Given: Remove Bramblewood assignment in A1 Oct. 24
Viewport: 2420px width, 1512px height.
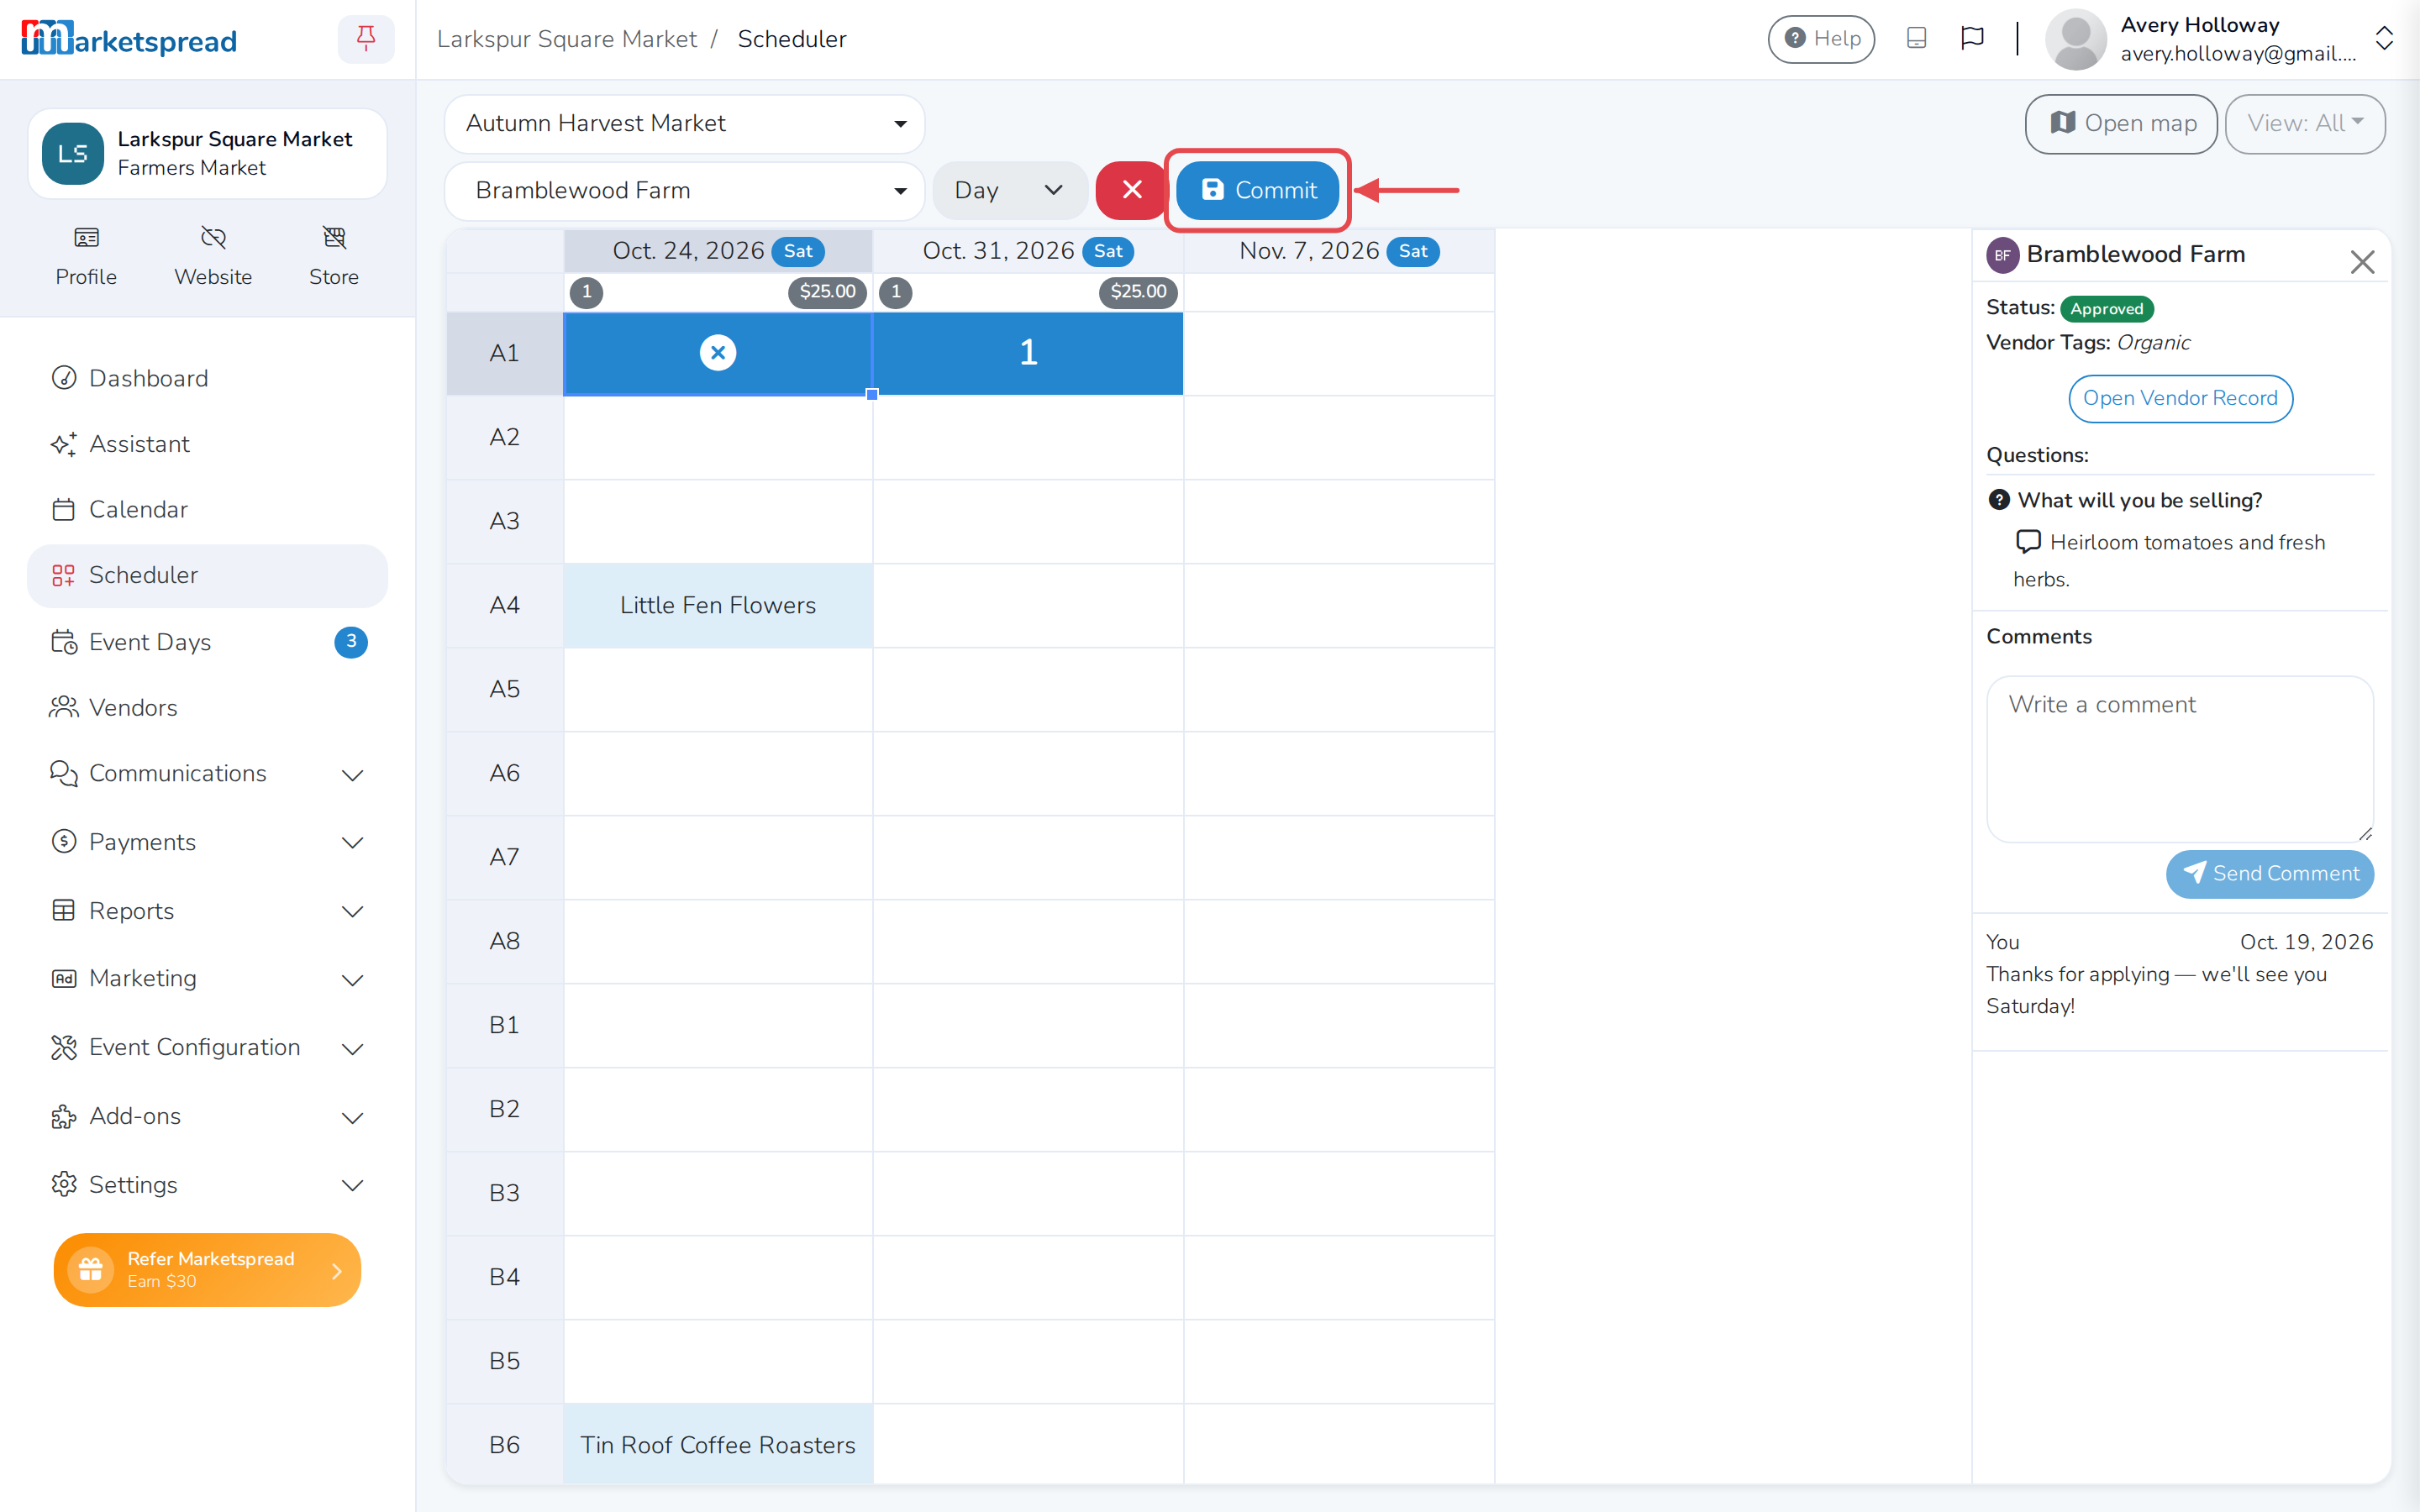Looking at the screenshot, I should pos(718,352).
